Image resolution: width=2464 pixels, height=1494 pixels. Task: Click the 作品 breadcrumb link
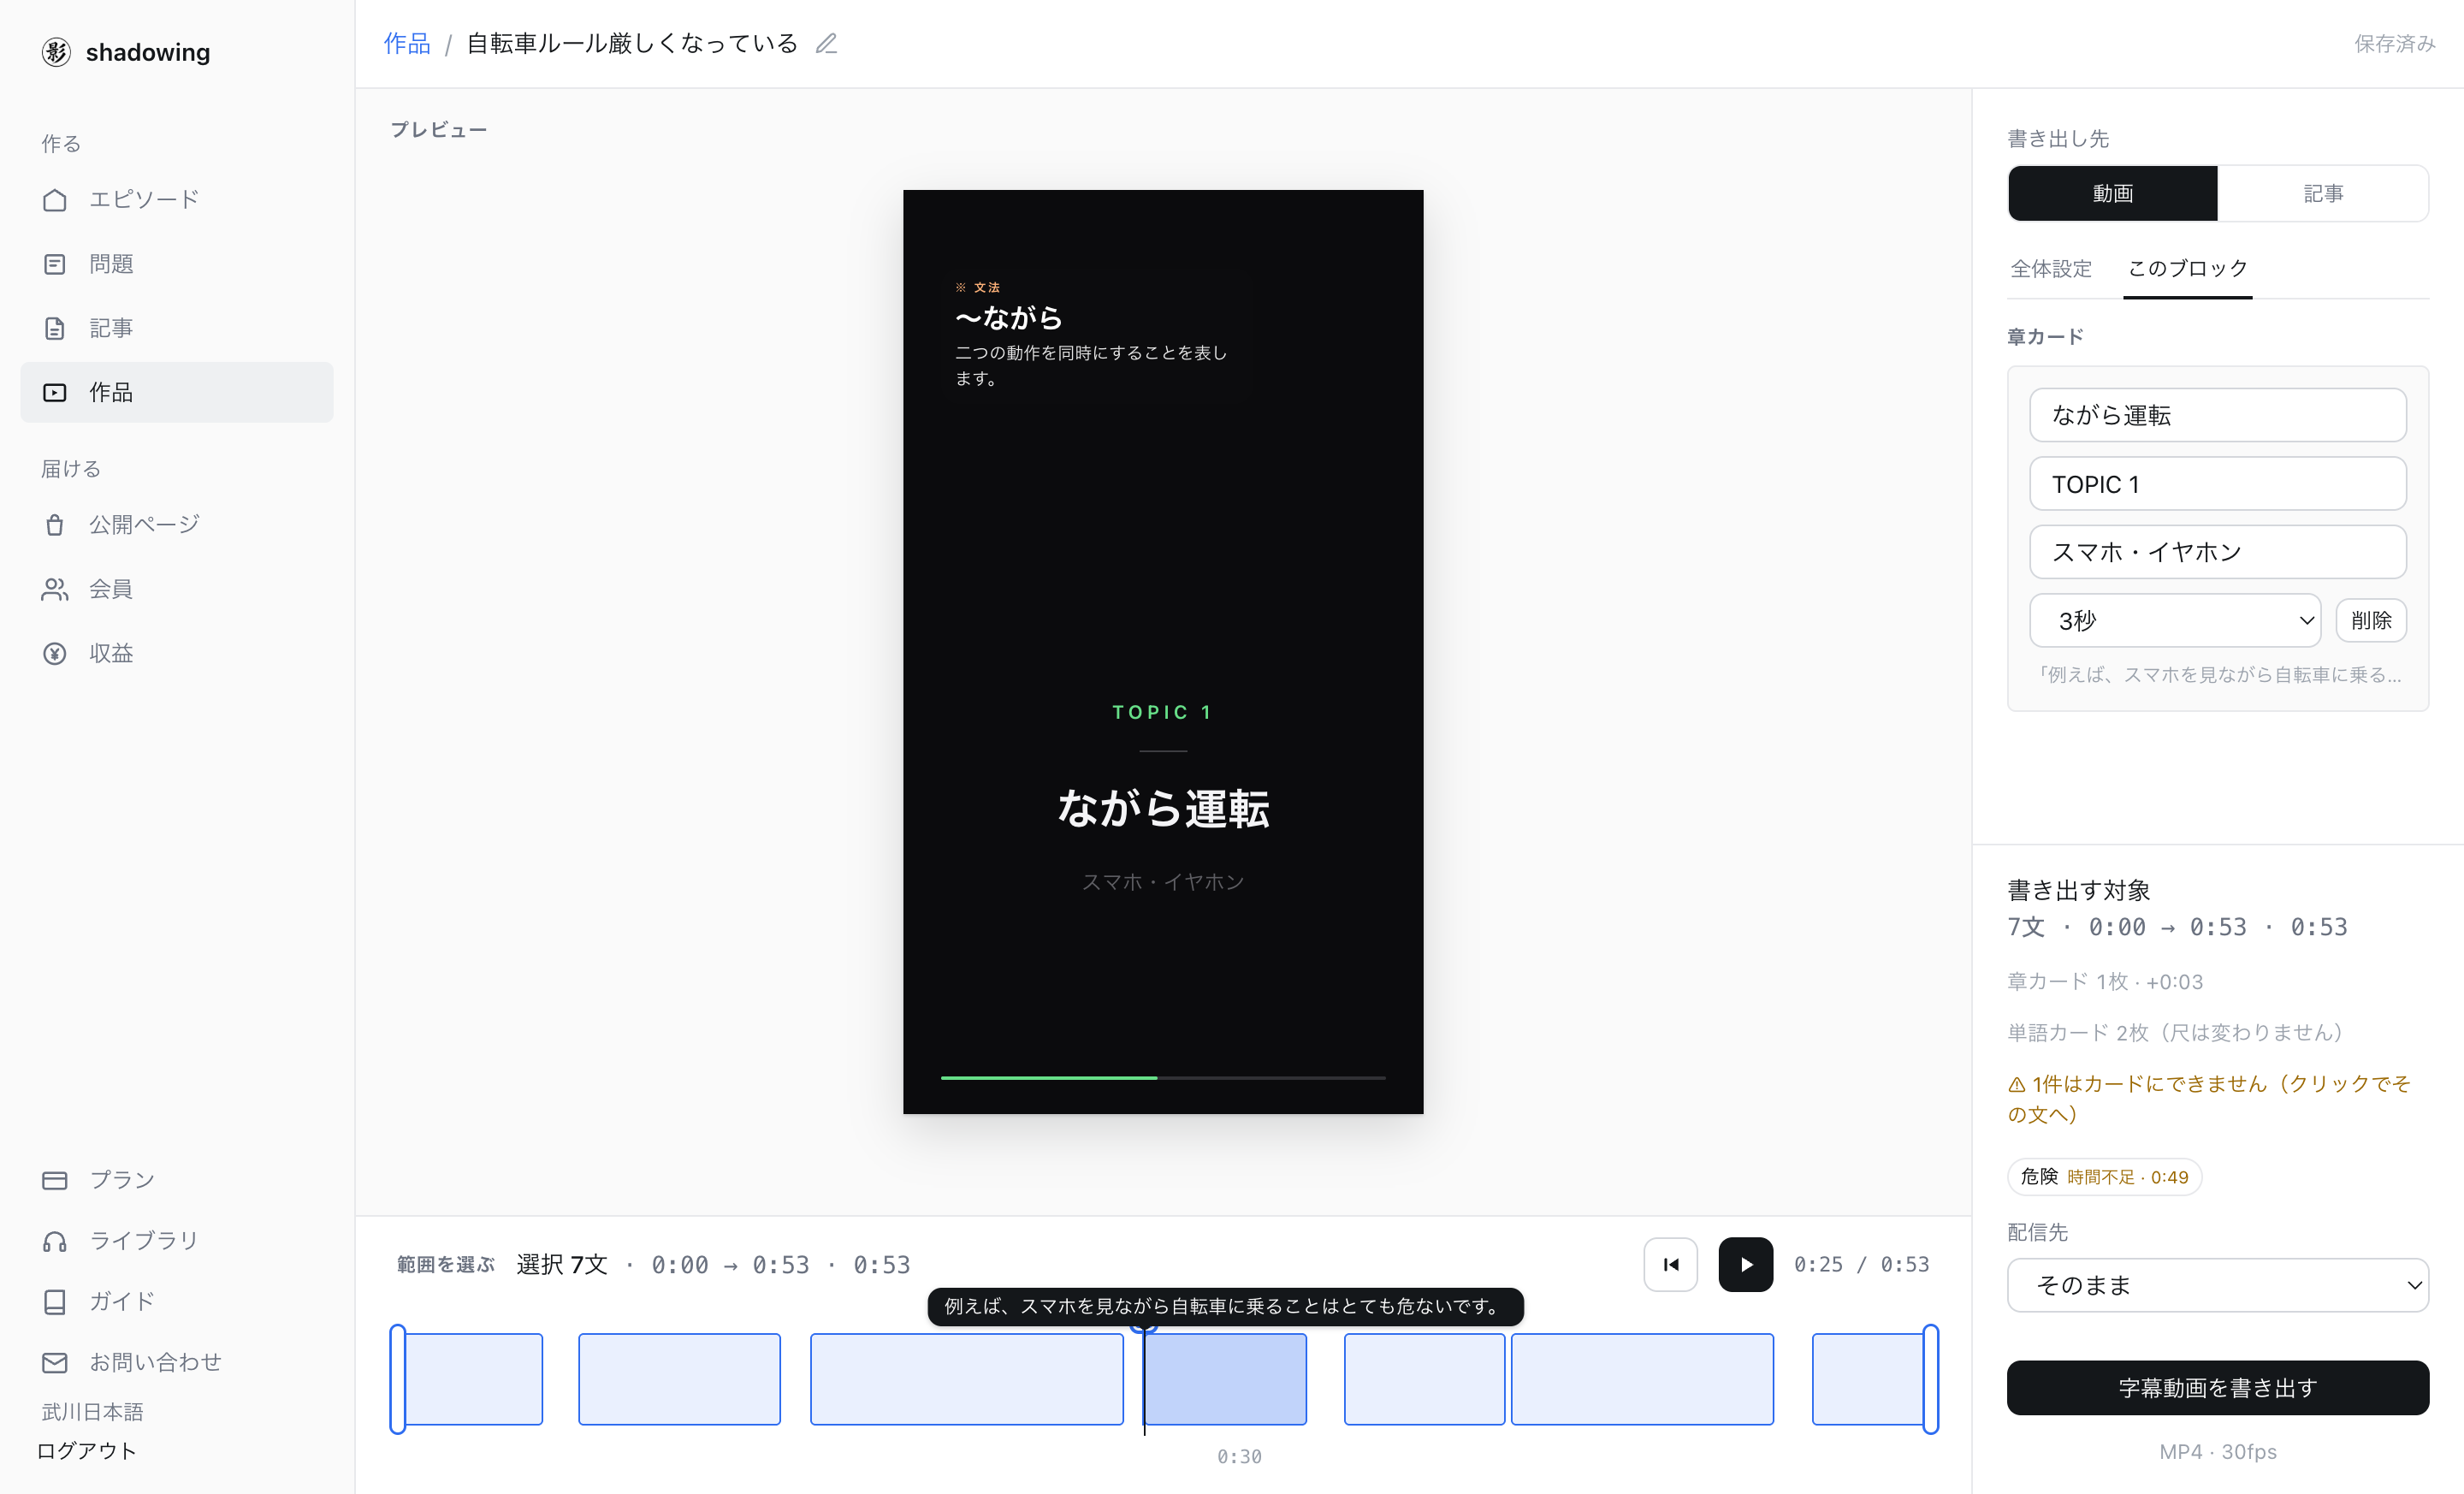click(x=407, y=44)
